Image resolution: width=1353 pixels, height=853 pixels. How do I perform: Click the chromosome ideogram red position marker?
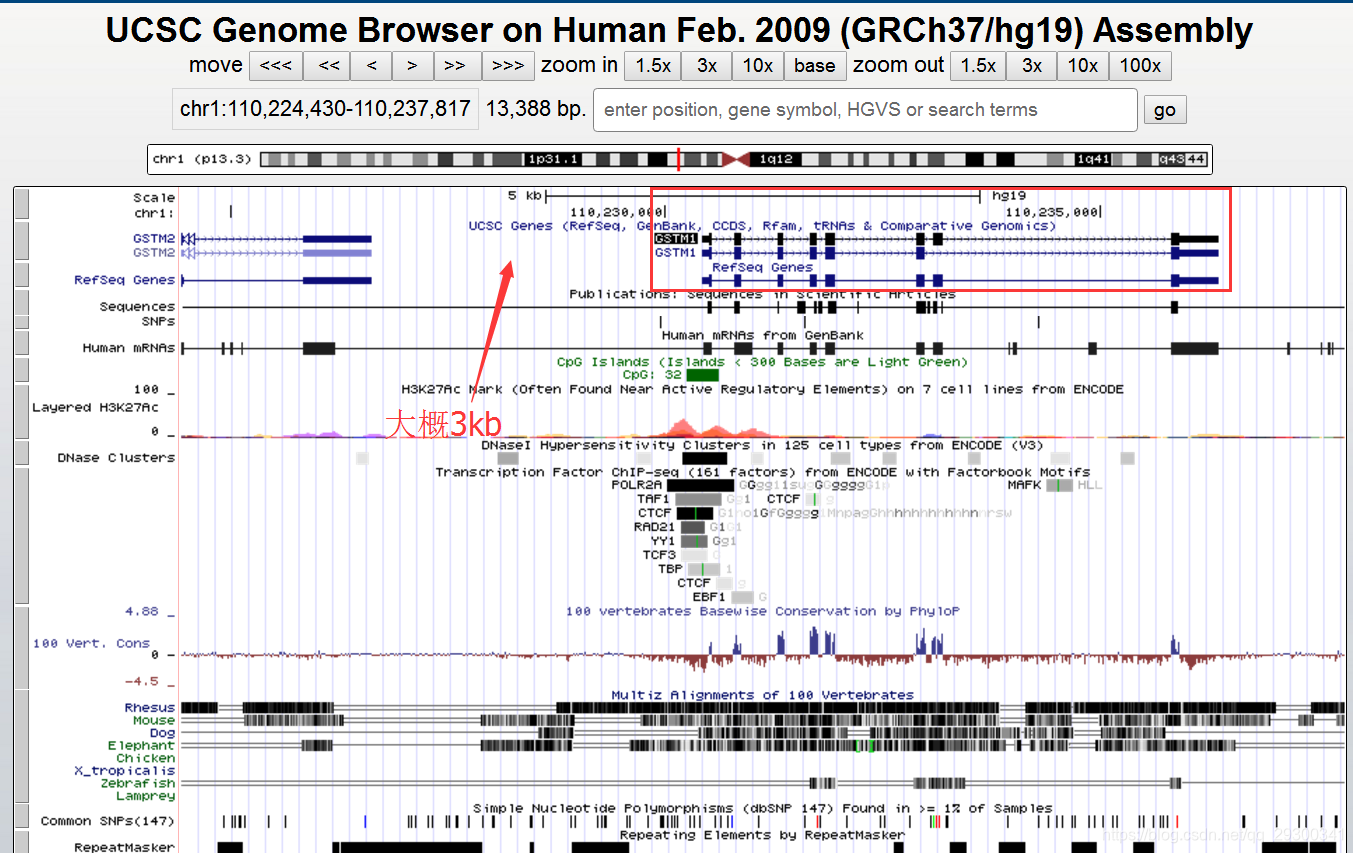(x=679, y=159)
